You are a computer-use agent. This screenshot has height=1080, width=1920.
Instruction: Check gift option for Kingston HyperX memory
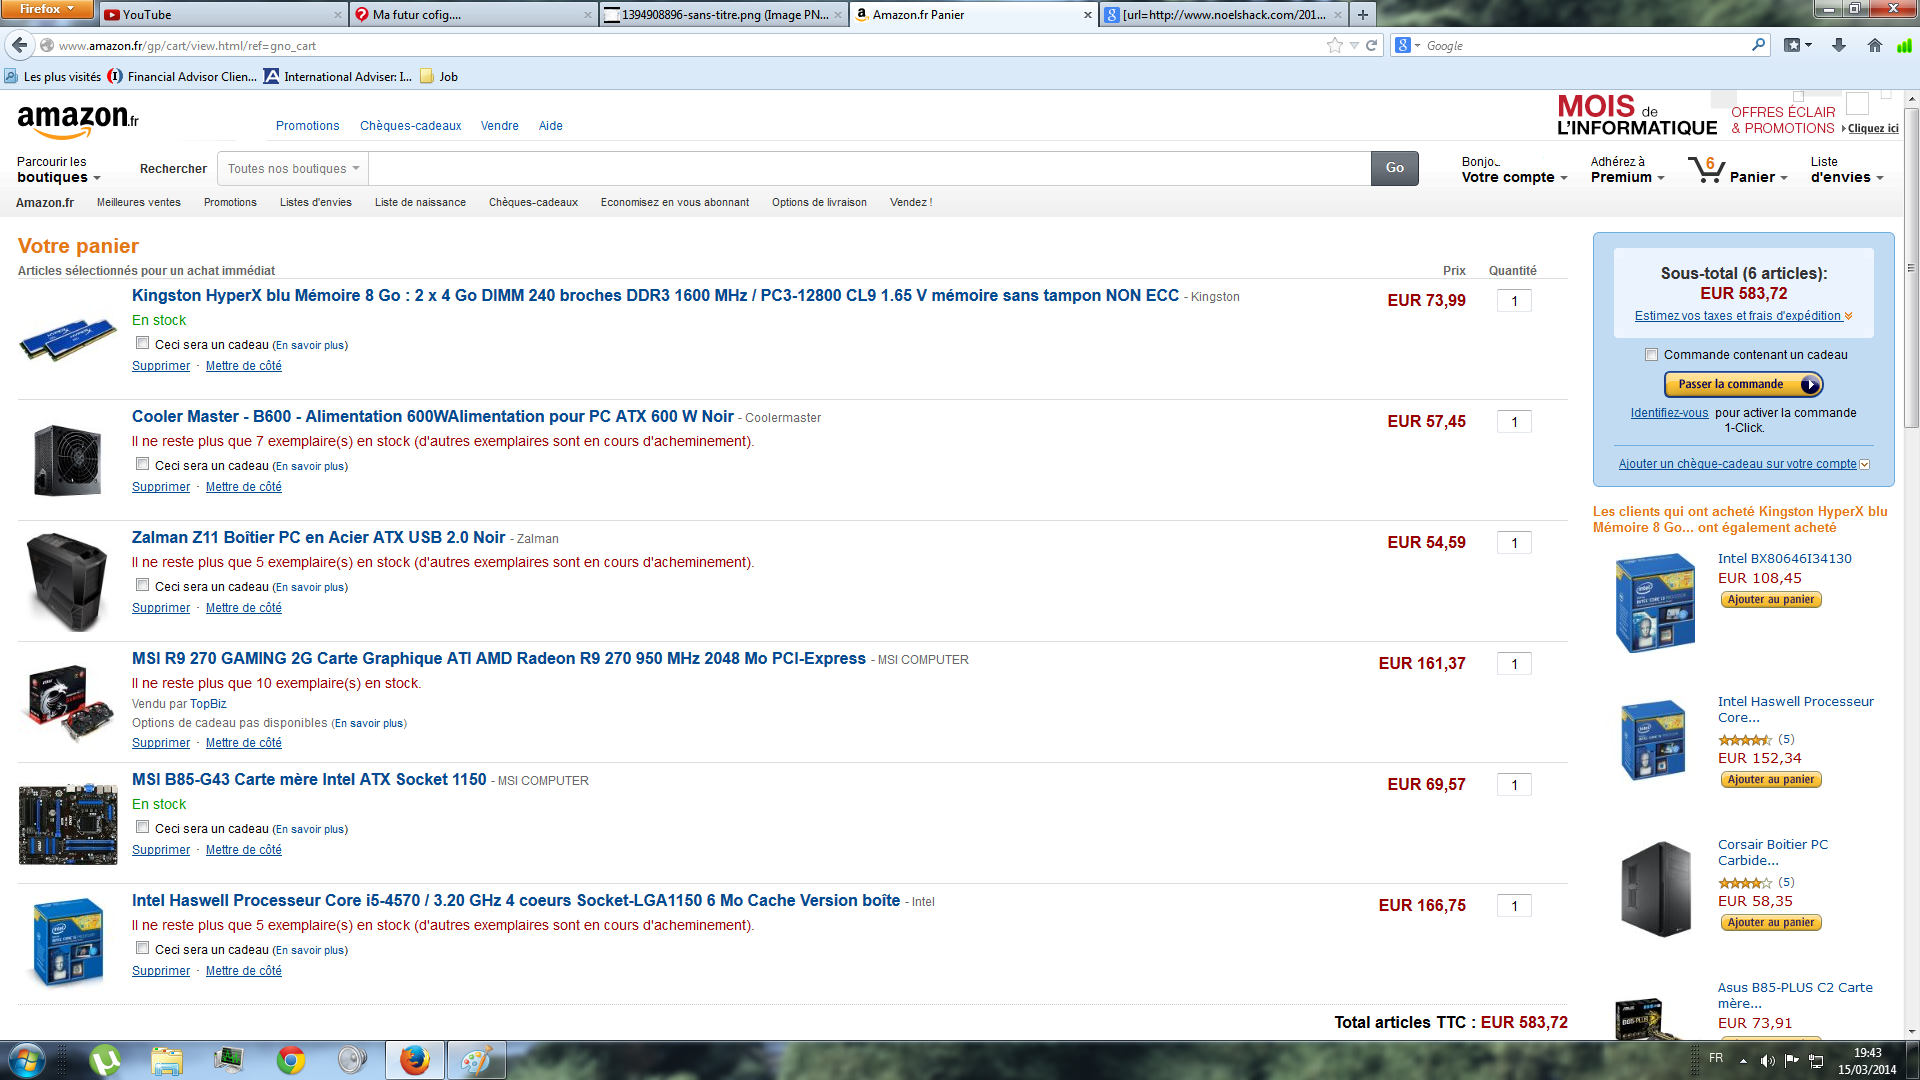143,343
